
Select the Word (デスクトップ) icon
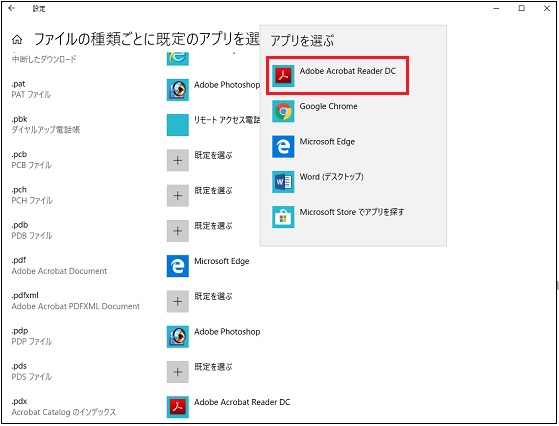tap(283, 181)
